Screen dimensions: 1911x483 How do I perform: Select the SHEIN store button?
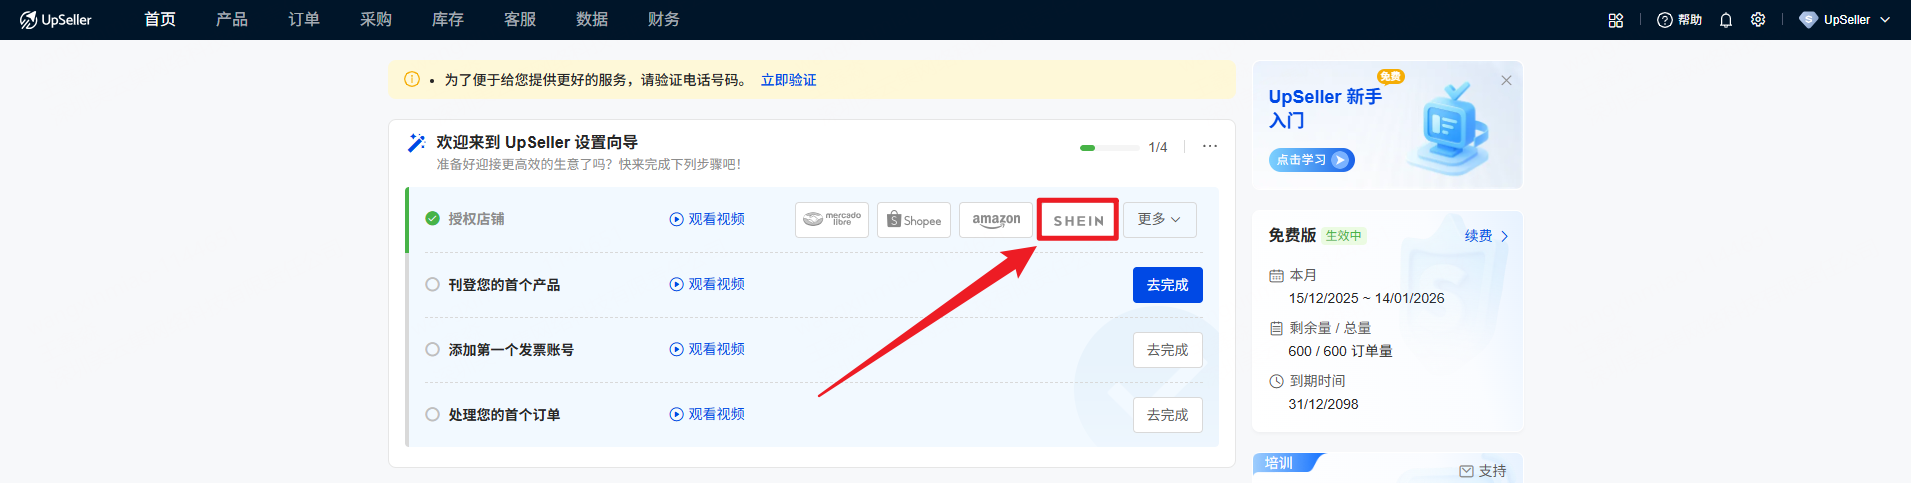1078,220
